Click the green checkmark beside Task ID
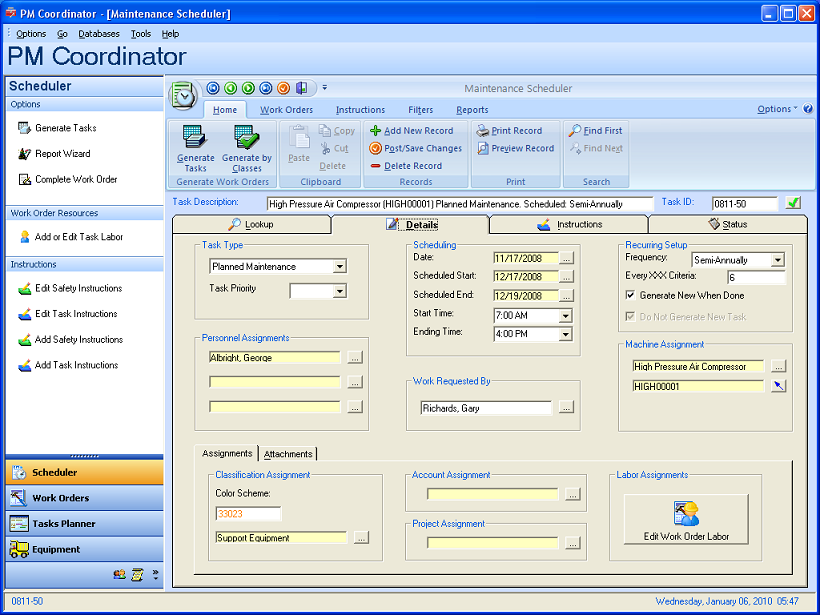 793,203
